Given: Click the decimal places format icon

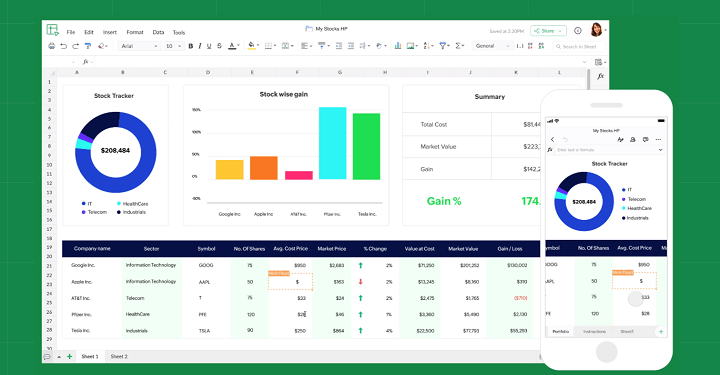Looking at the screenshot, I should coord(520,46).
